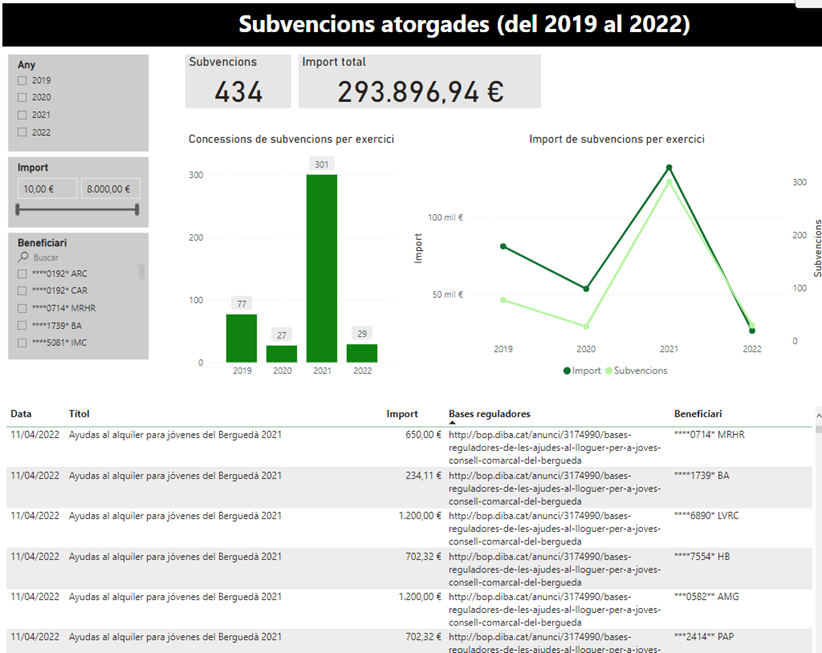Enable the 2022 year filter checkbox
The height and width of the screenshot is (653, 822).
coord(22,132)
